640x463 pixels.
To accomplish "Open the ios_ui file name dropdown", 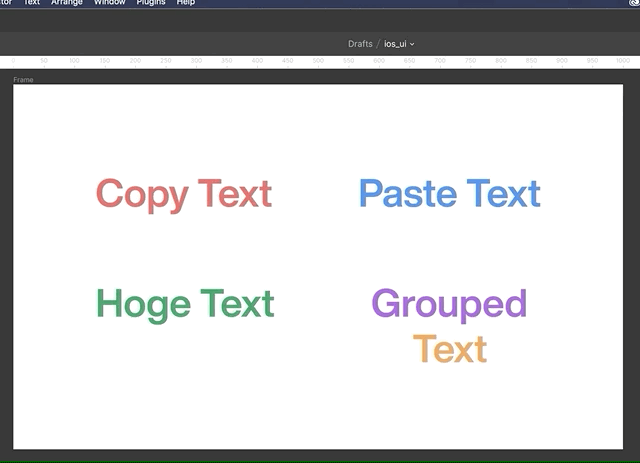I will (399, 44).
